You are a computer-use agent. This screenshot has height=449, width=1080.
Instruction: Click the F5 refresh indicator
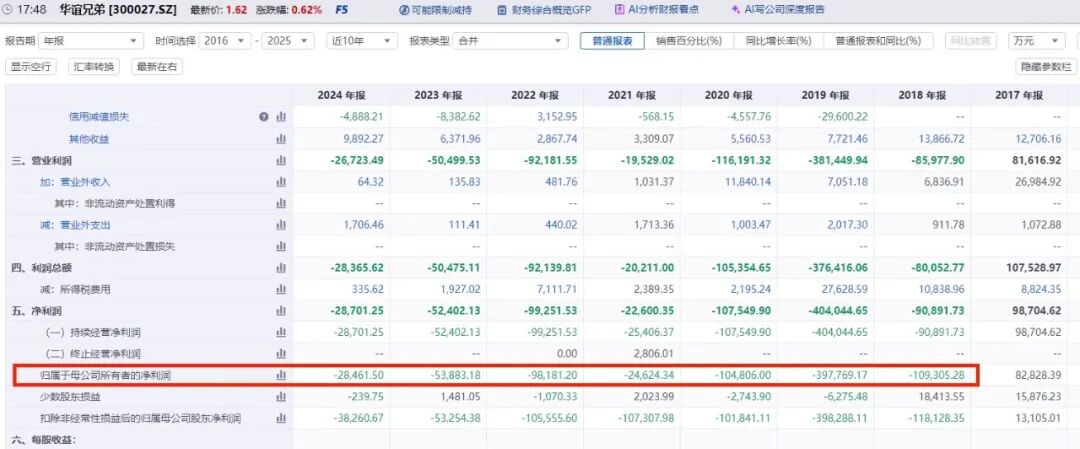pyautogui.click(x=341, y=10)
